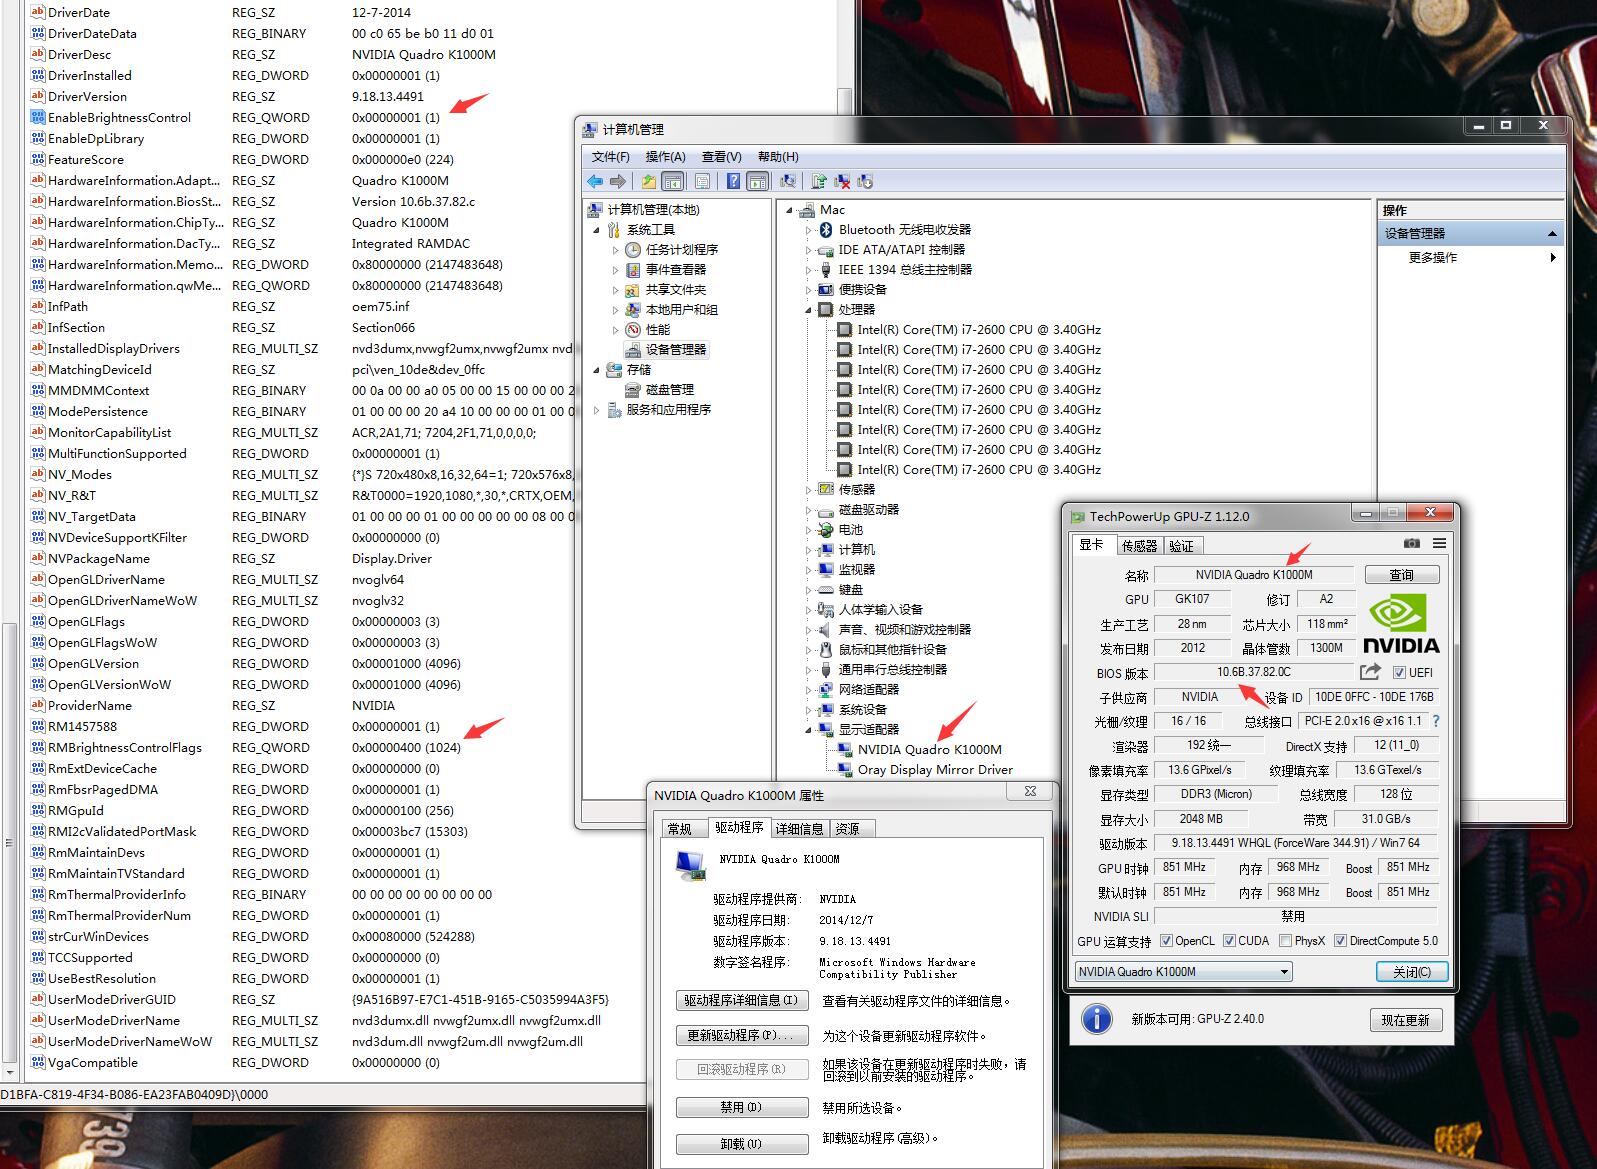1597x1169 pixels.
Task: Click the Properties toolbar icon in Computer Management
Action: (x=702, y=181)
